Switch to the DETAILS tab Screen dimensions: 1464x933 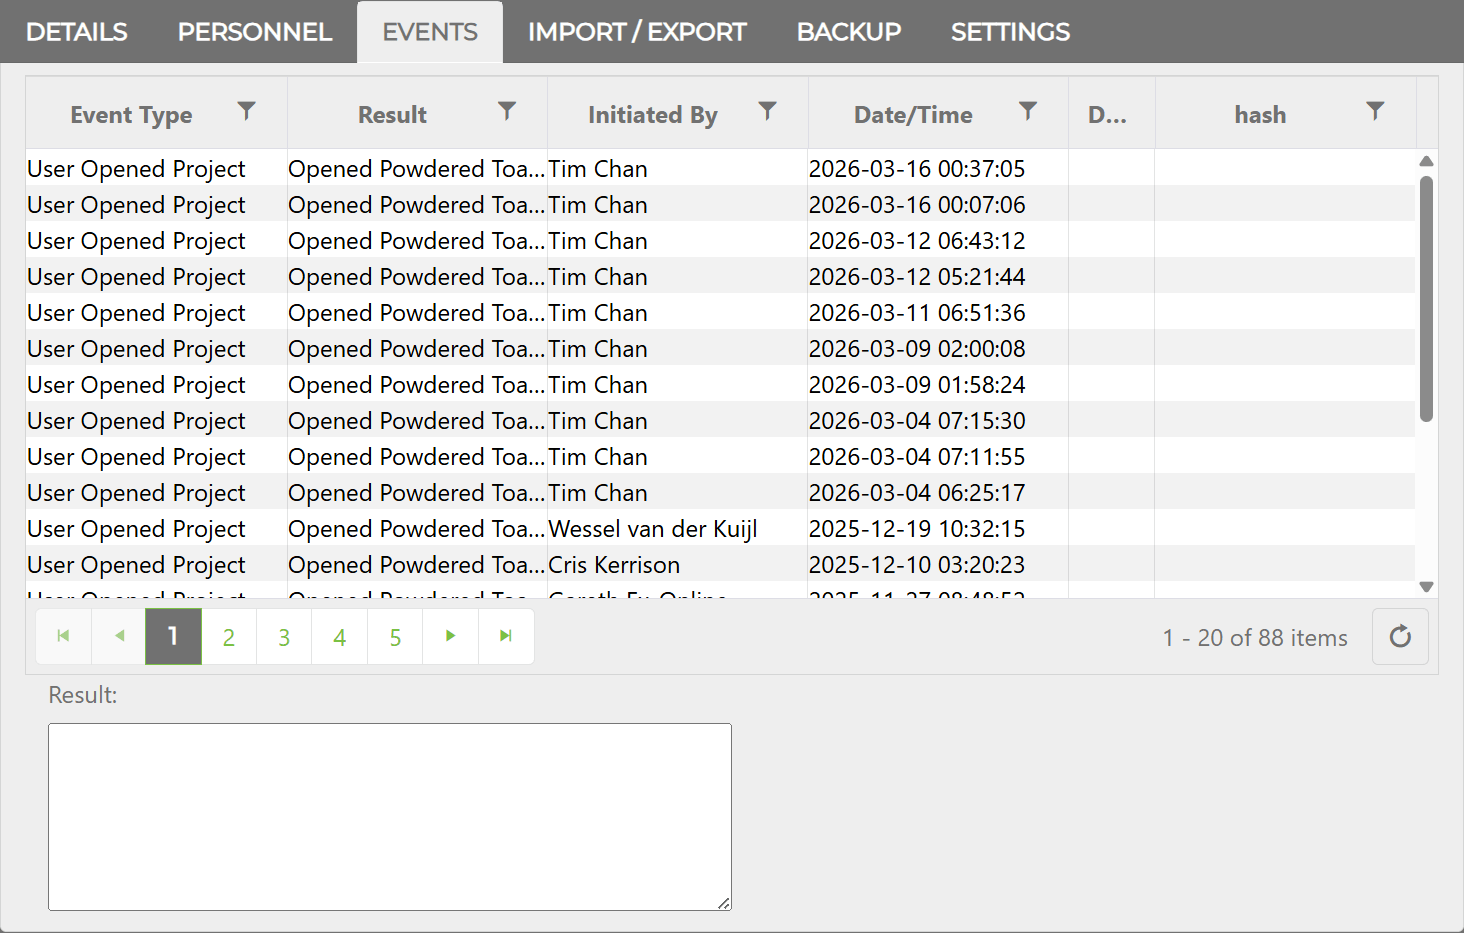(77, 32)
